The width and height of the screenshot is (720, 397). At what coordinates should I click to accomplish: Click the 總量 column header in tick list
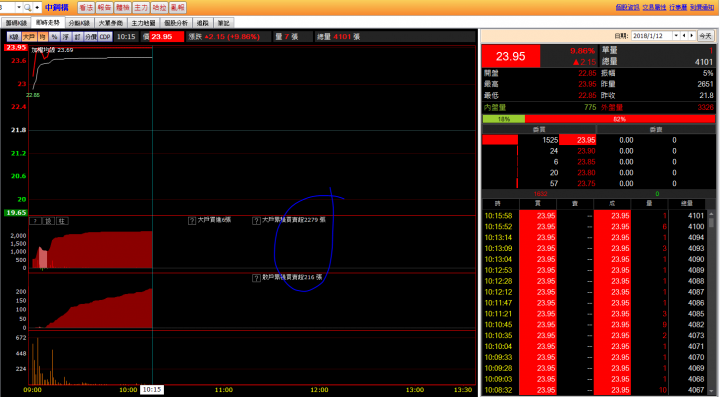pos(686,203)
